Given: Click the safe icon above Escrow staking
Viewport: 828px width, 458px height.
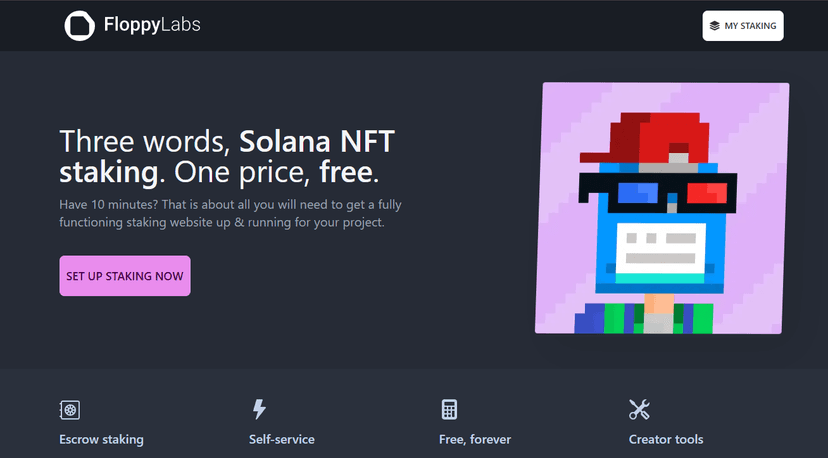Looking at the screenshot, I should coord(70,409).
